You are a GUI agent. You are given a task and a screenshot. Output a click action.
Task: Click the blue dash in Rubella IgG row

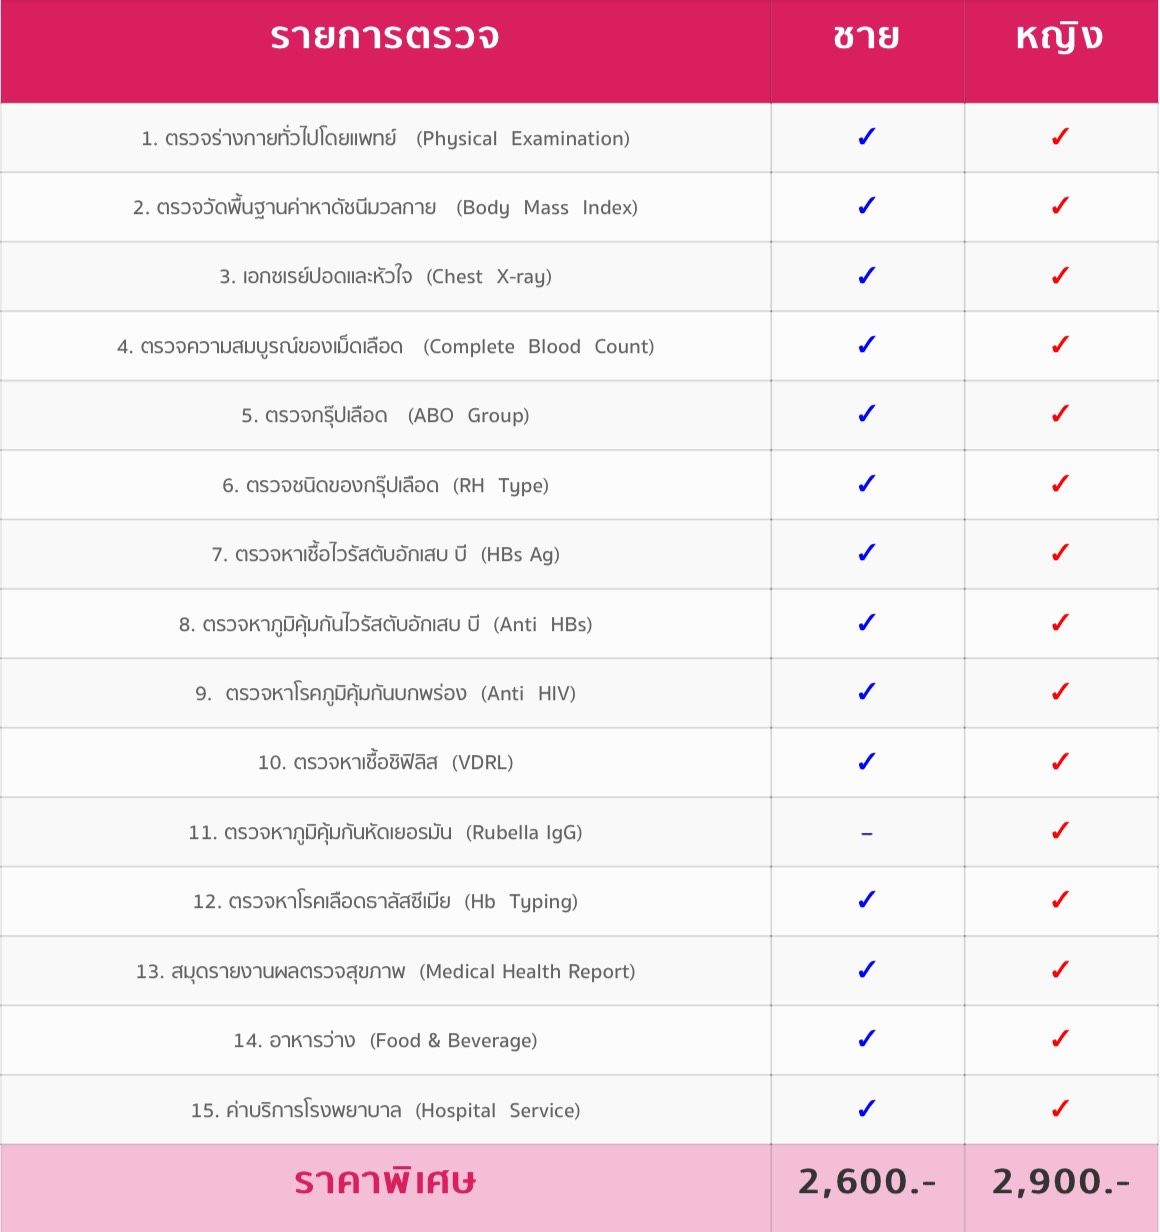point(866,833)
